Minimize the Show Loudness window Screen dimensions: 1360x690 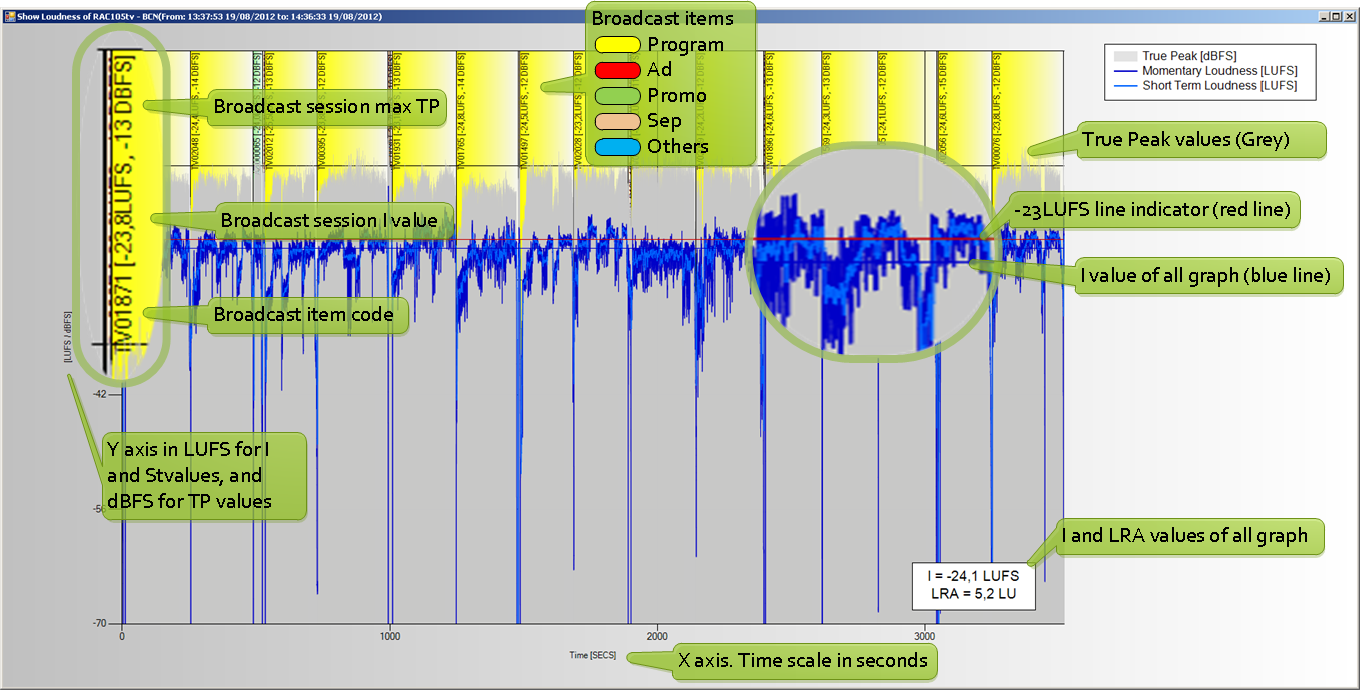1323,17
